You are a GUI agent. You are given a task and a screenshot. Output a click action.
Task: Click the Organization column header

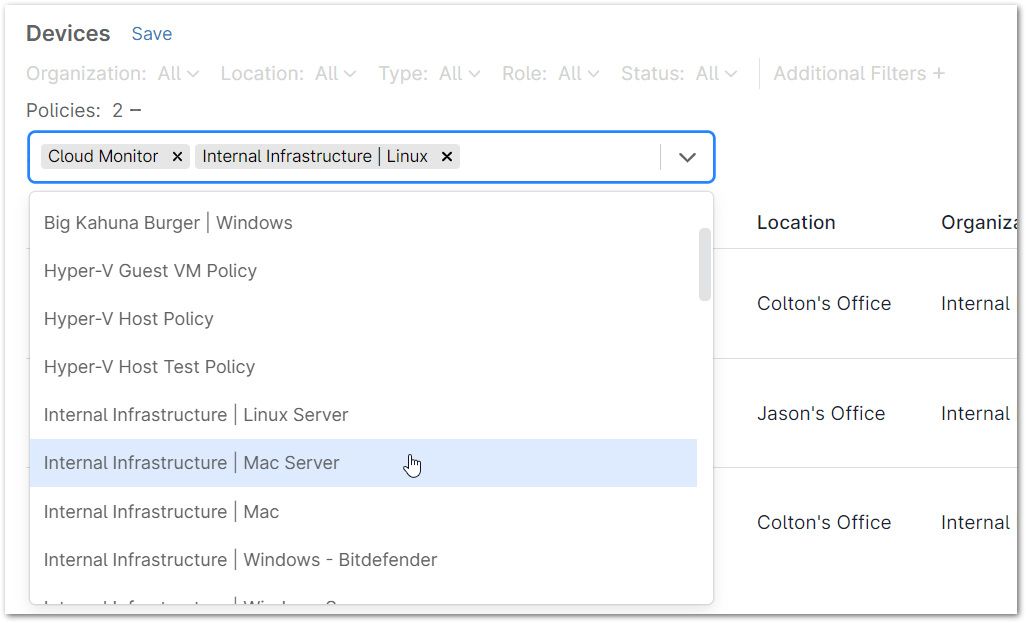click(977, 222)
